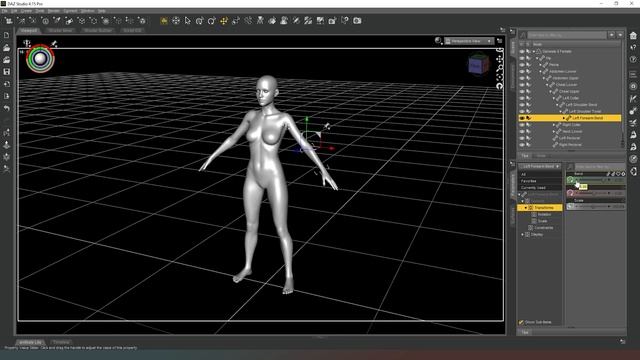The height and width of the screenshot is (360, 640).
Task: Expand the Right Collar tree node
Action: point(554,124)
